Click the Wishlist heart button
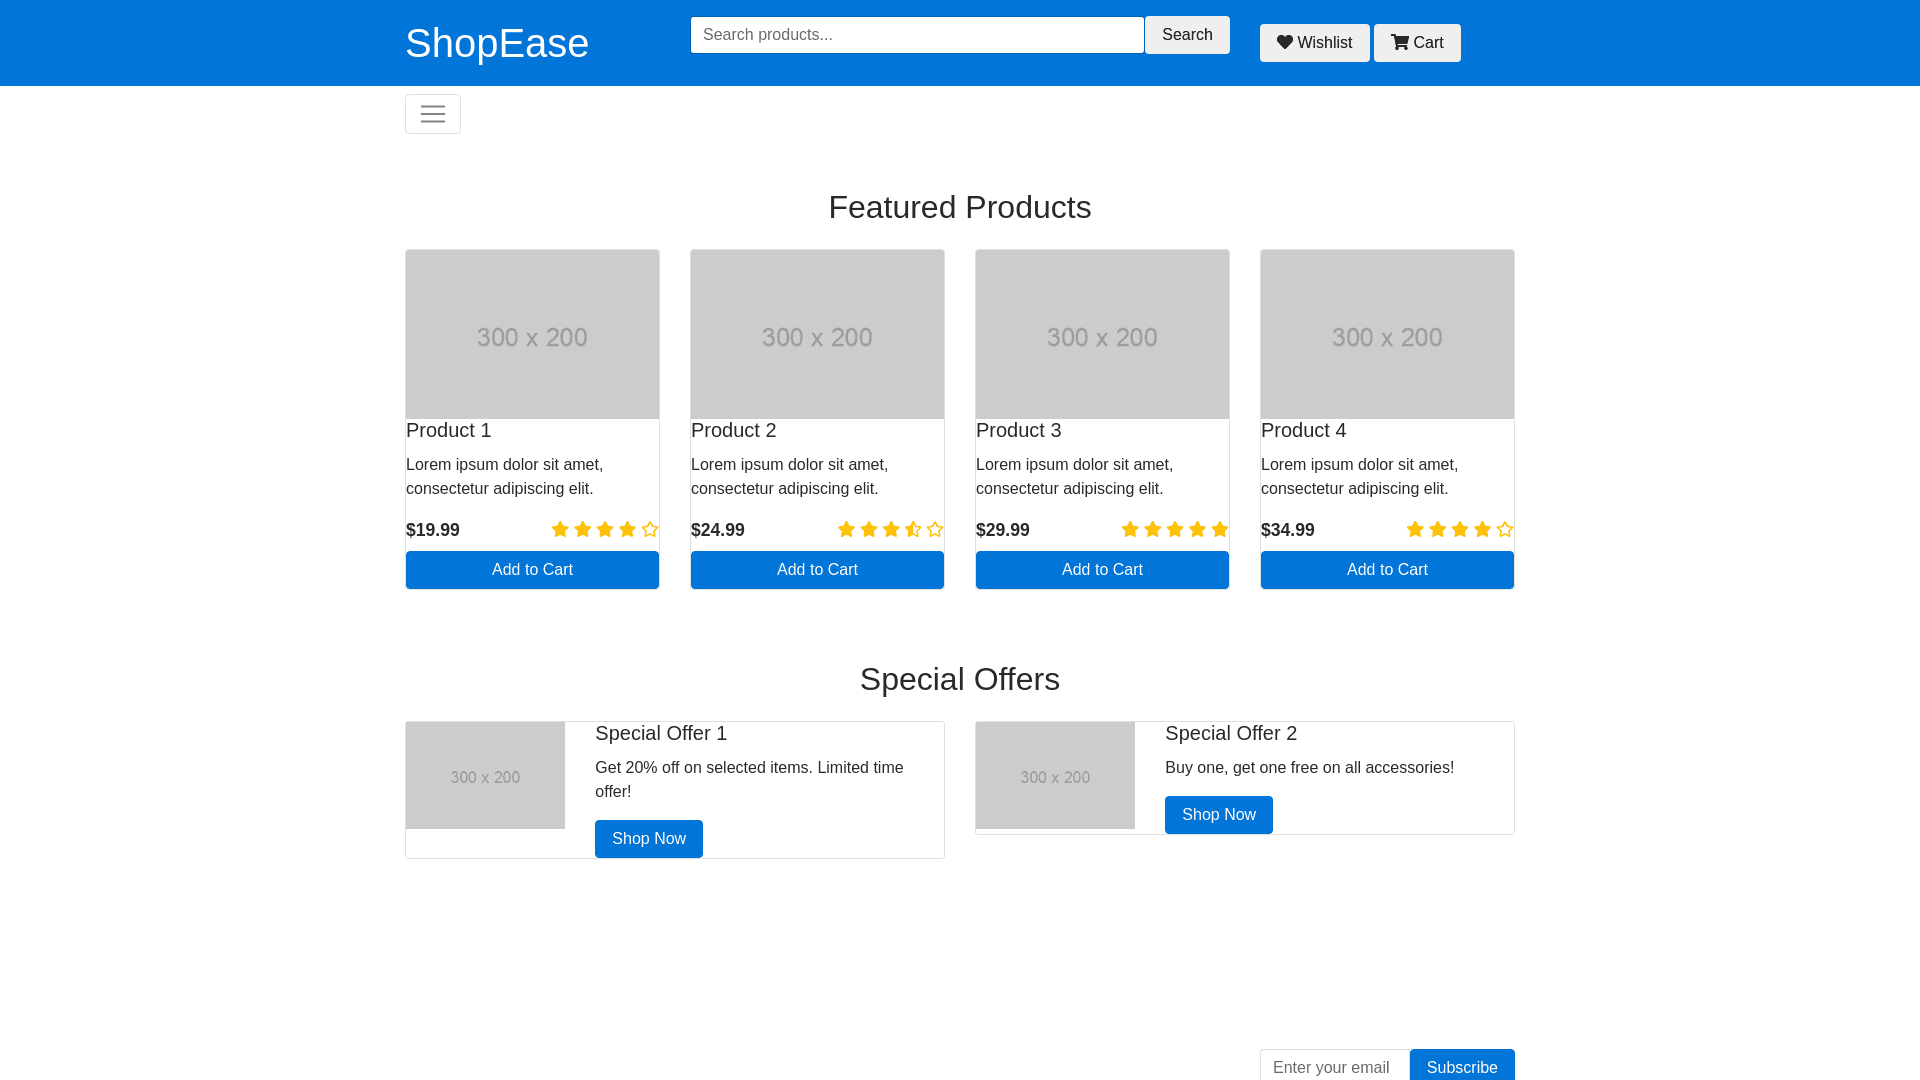This screenshot has width=1920, height=1080. [x=1314, y=43]
